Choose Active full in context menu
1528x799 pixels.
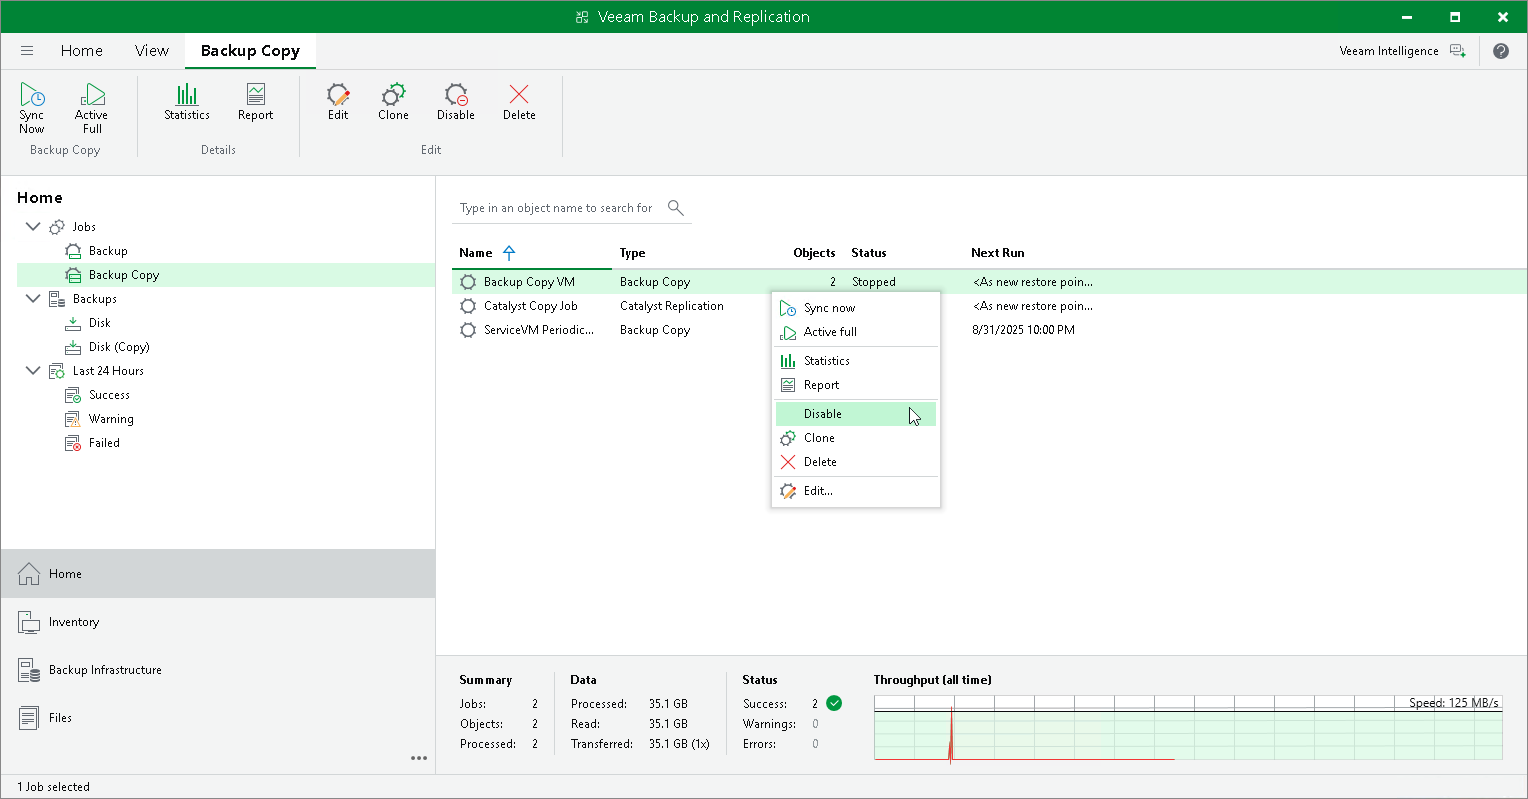(x=856, y=332)
